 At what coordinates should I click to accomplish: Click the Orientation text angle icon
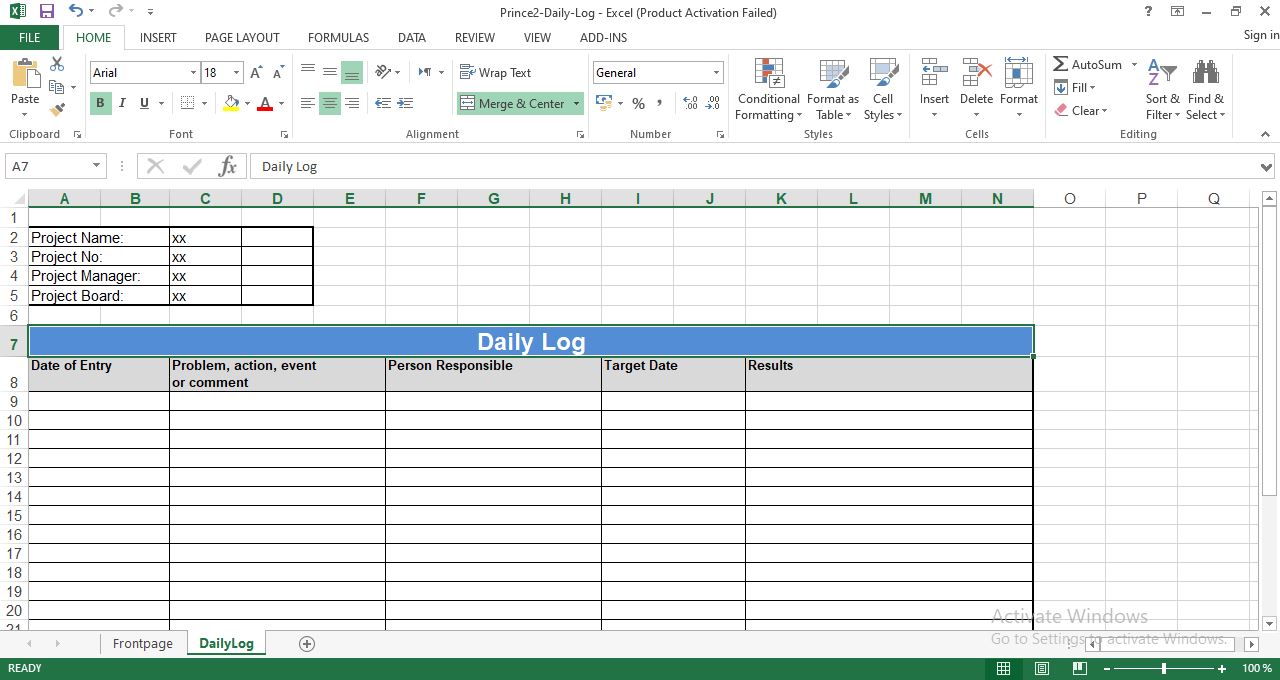point(383,72)
